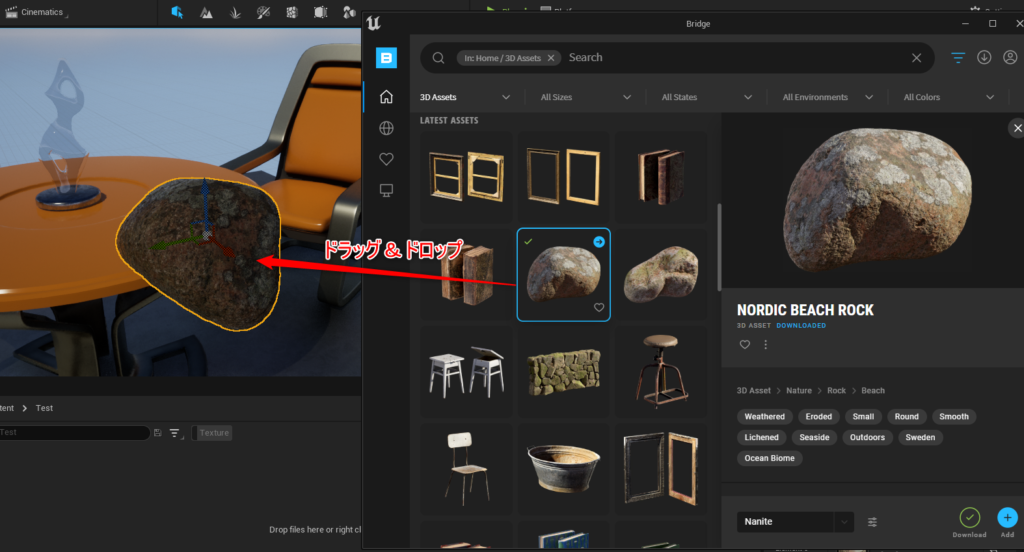Select the wooden window frames thumbnail
1024x552 pixels.
[x=466, y=177]
